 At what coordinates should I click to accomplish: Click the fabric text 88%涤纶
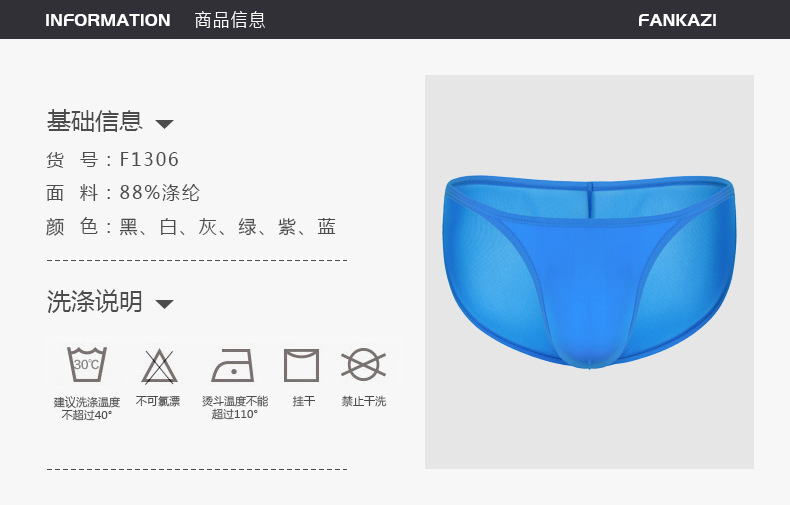160,193
